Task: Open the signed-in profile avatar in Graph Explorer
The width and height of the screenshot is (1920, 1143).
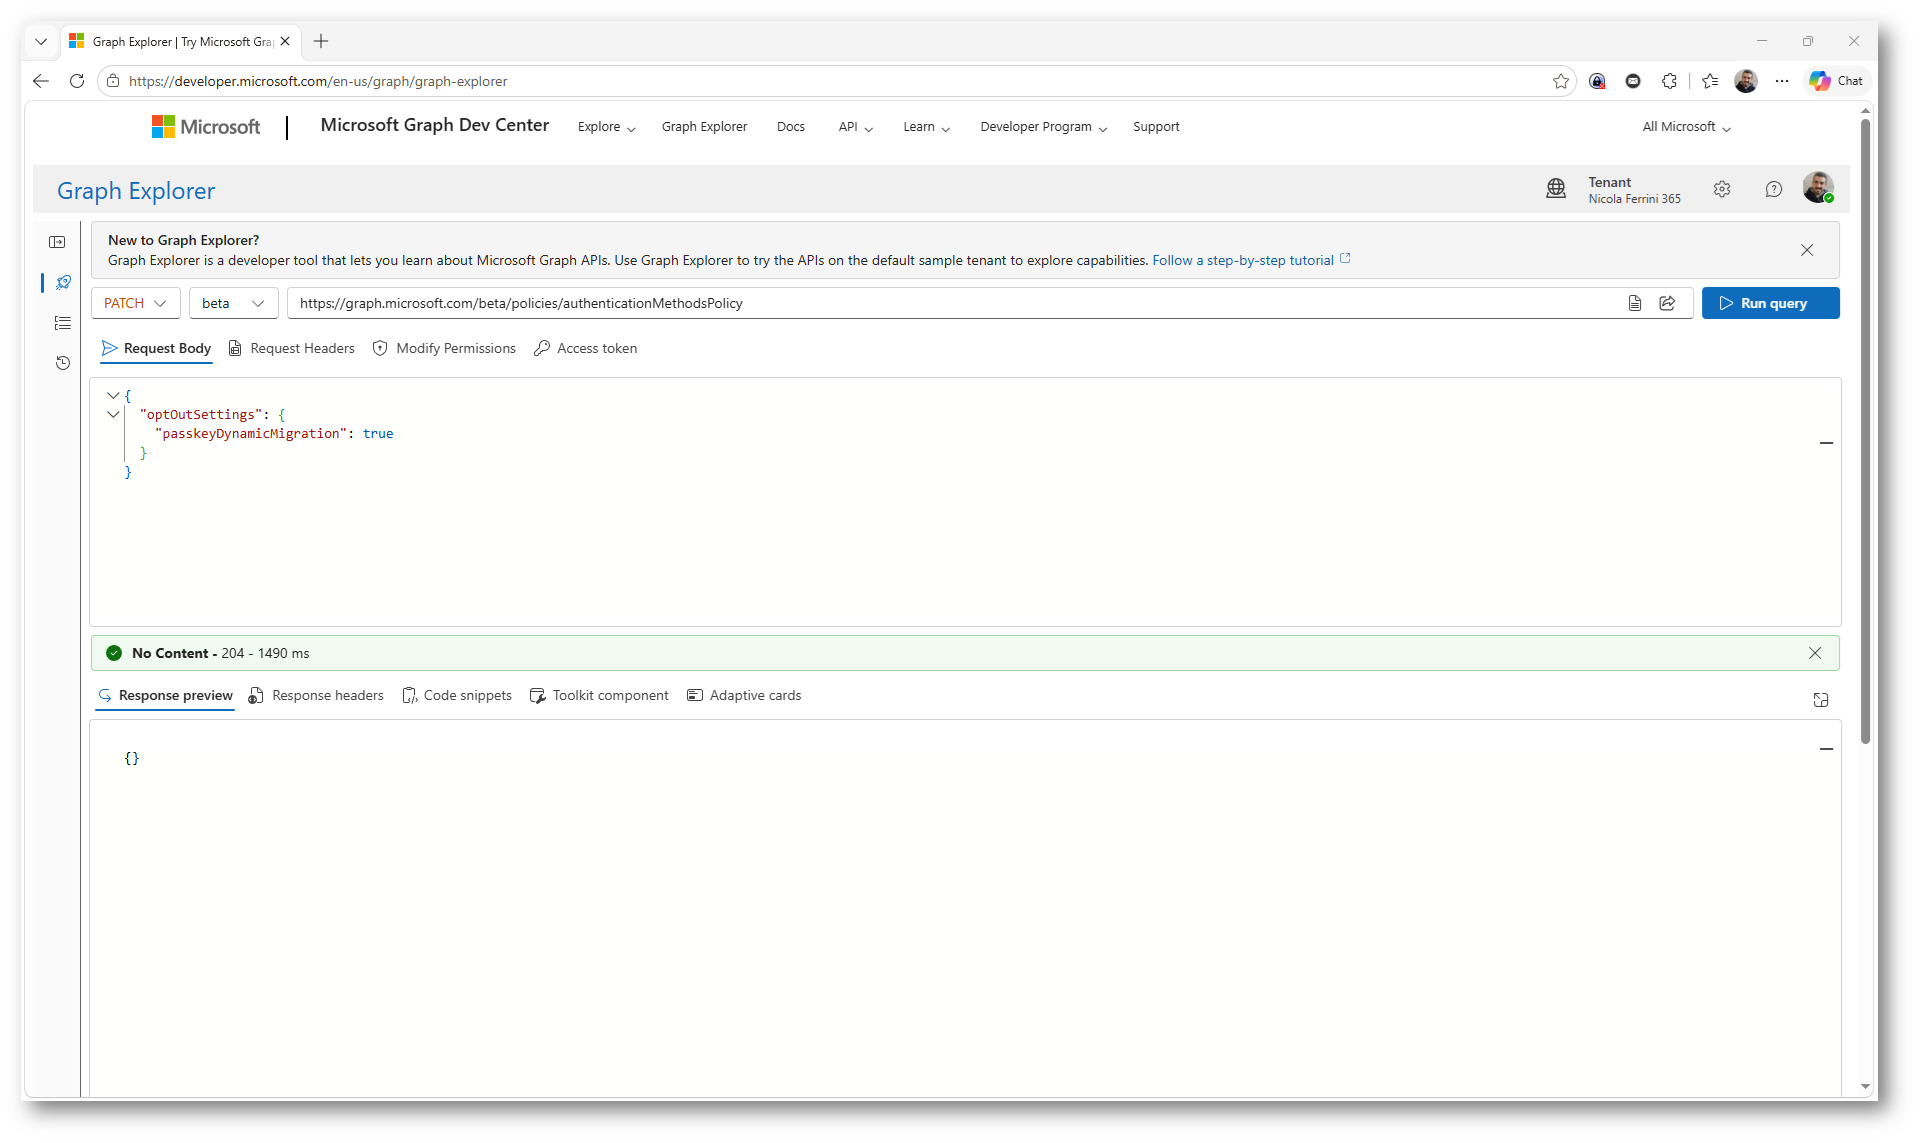Action: point(1818,187)
